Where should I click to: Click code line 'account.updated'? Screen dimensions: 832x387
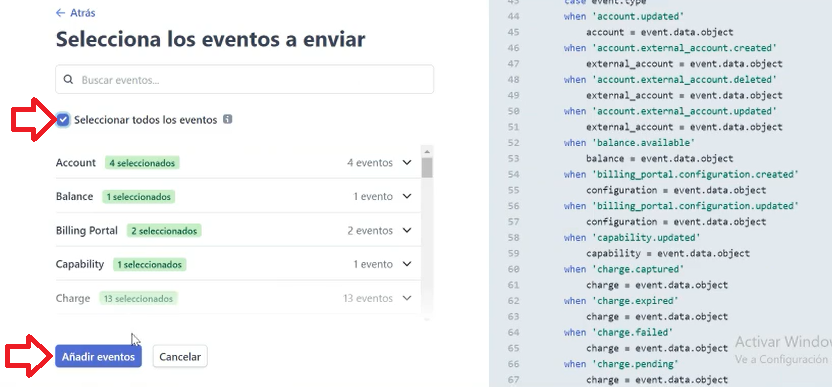(x=624, y=16)
